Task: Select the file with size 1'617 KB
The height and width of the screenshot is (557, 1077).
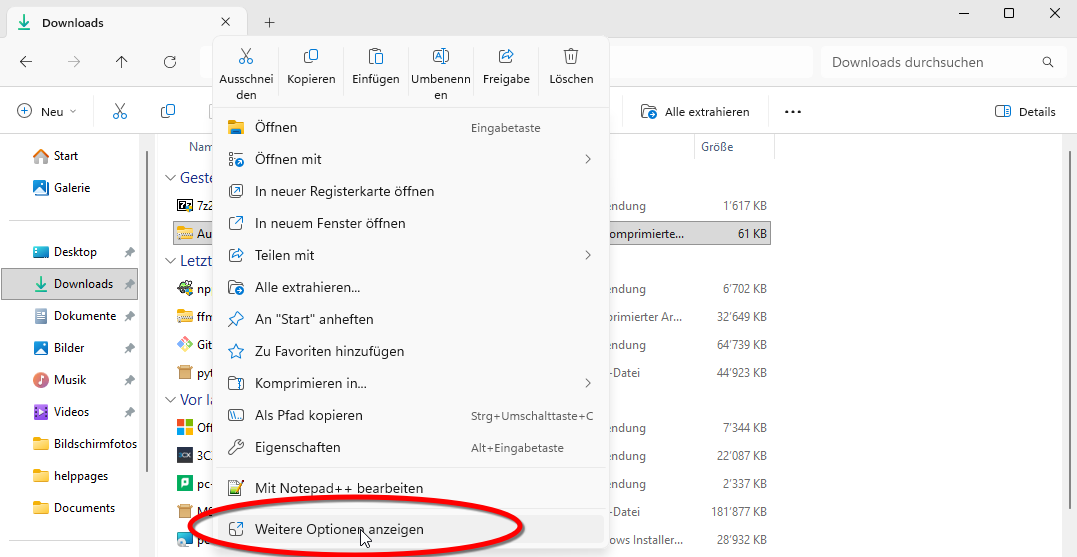Action: tap(471, 205)
